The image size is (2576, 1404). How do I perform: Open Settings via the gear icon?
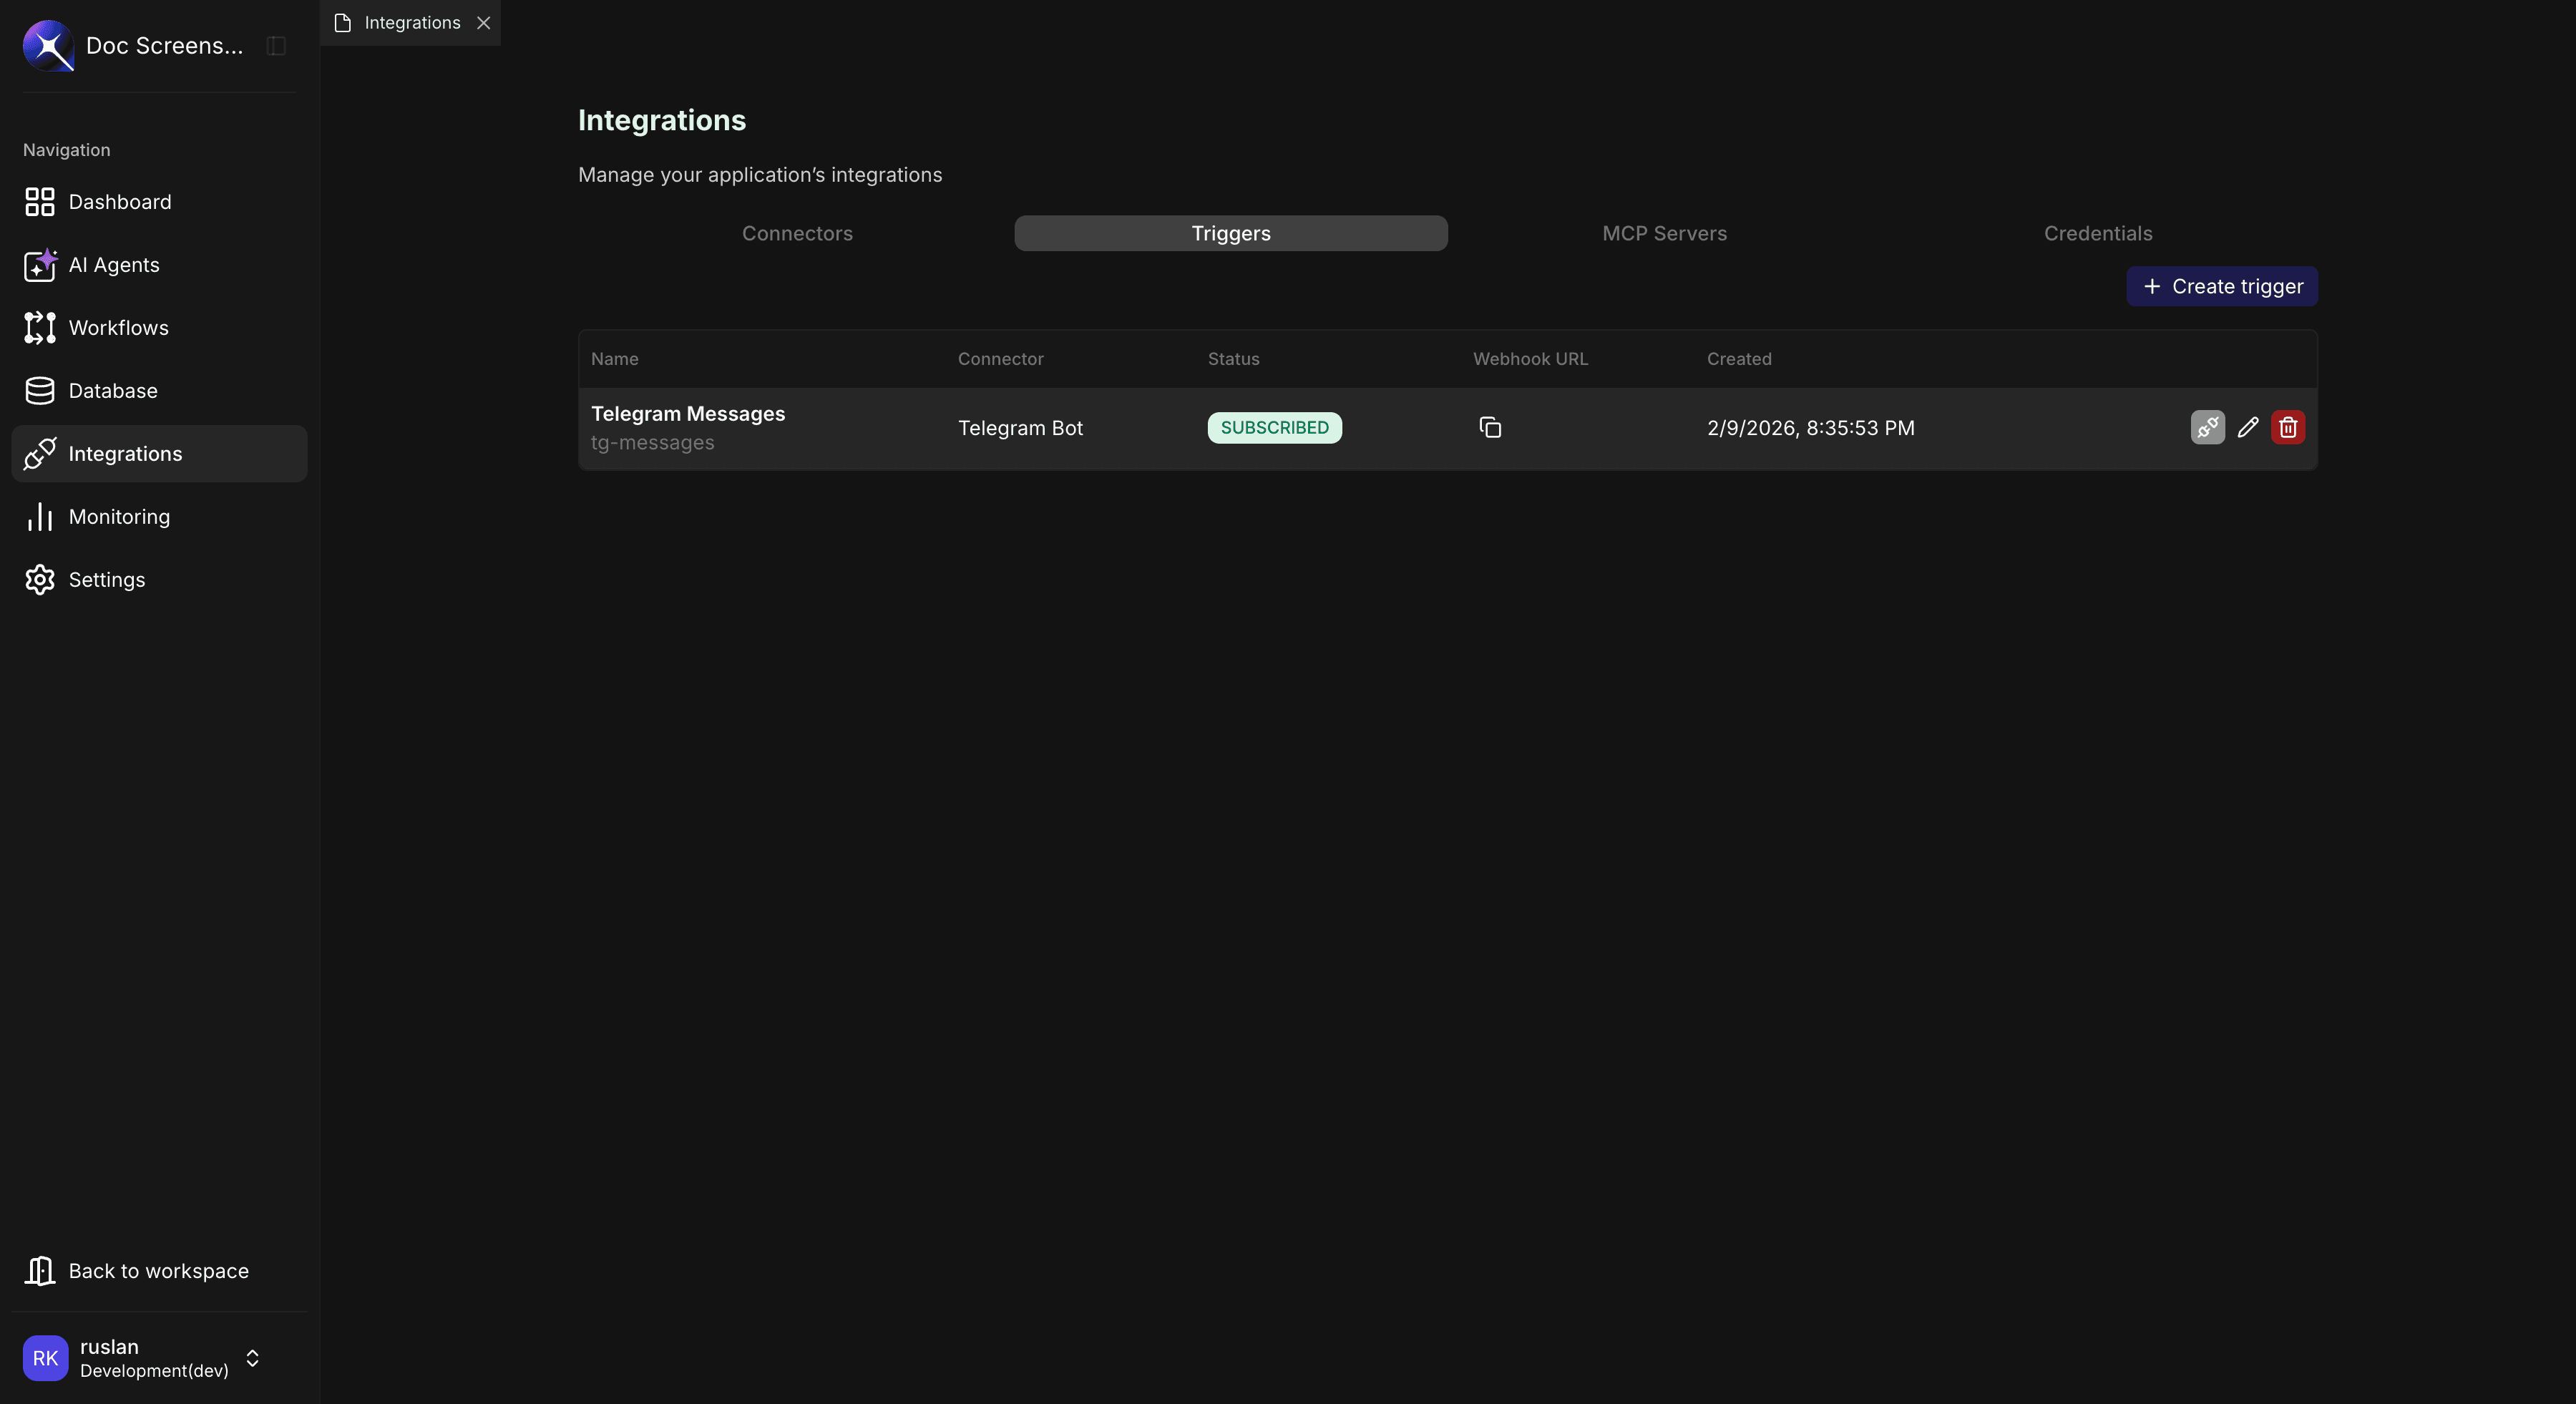pyautogui.click(x=40, y=580)
